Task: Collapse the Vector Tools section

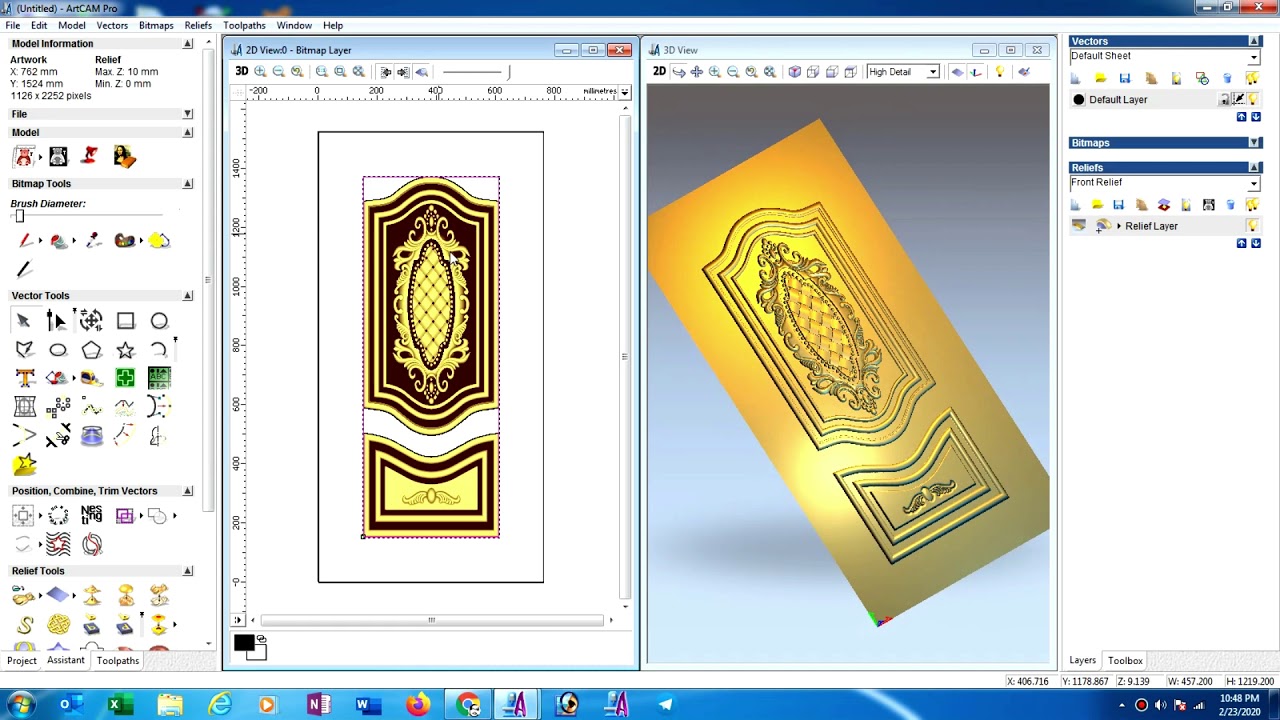Action: 187,296
